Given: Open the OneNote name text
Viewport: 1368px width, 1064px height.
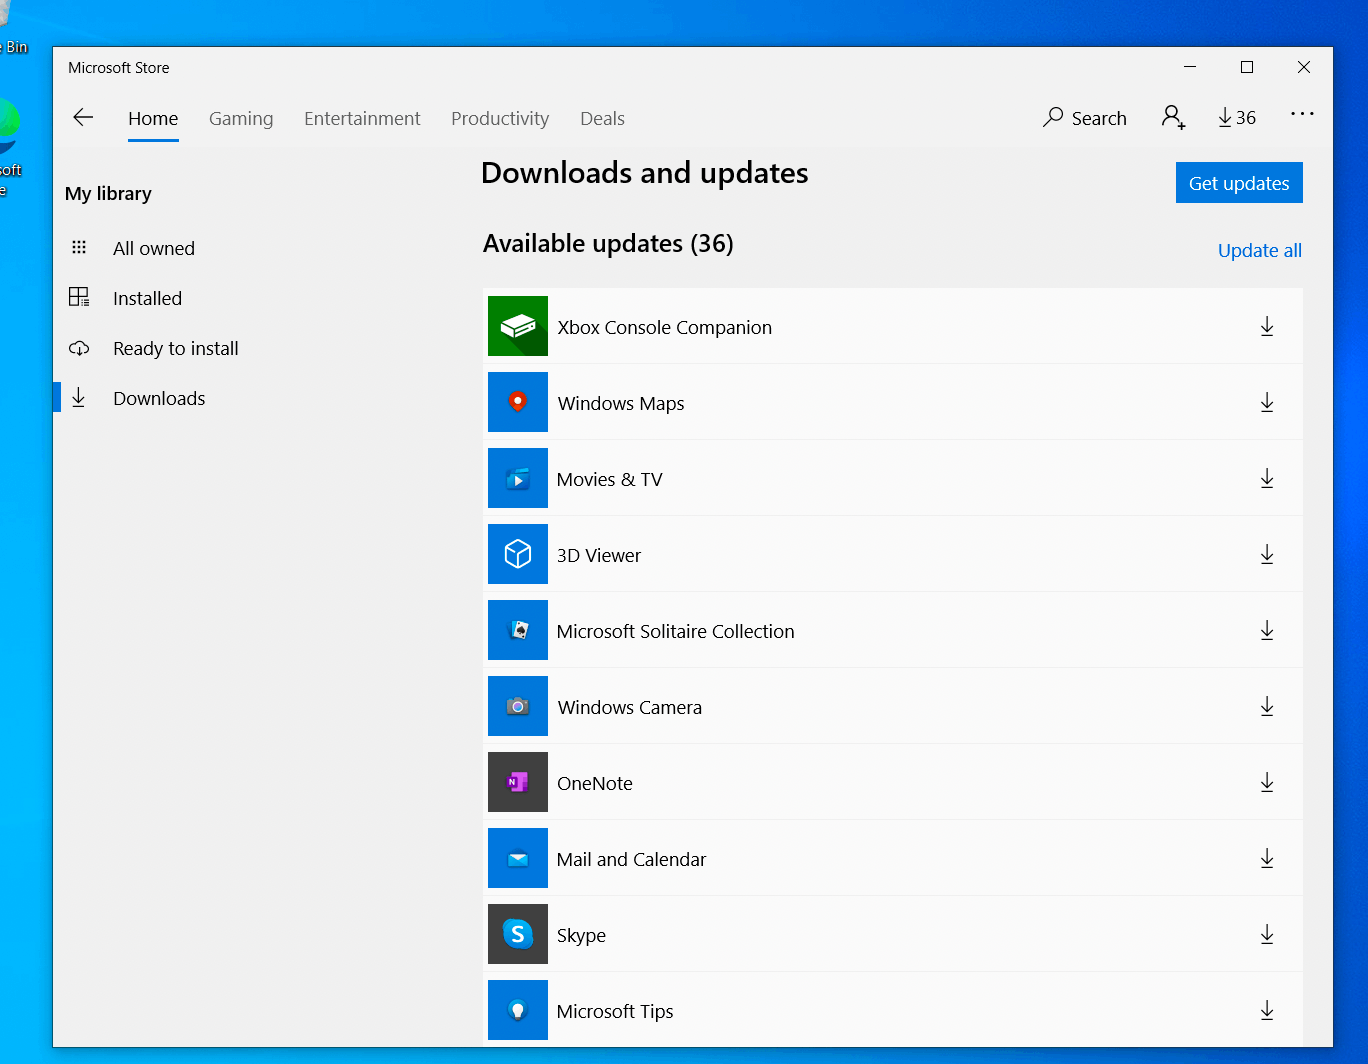Looking at the screenshot, I should 595,783.
